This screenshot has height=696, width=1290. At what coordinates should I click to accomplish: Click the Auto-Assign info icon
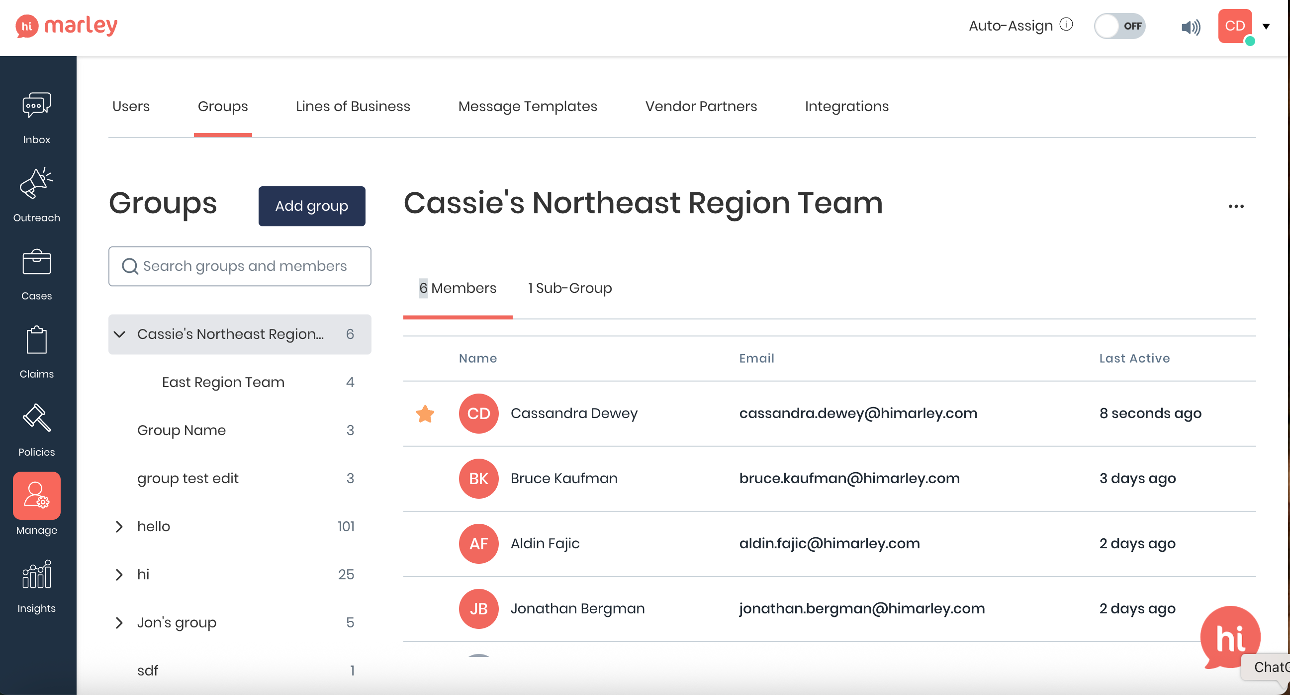tap(1066, 25)
